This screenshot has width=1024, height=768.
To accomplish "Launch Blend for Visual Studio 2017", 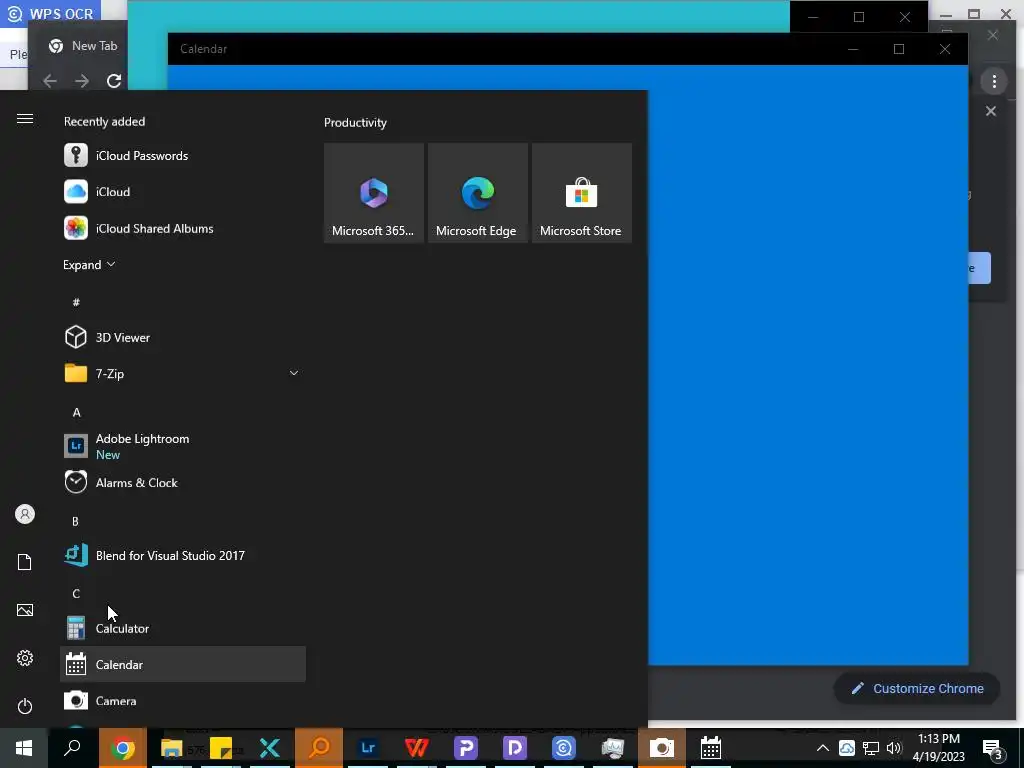I will point(183,555).
